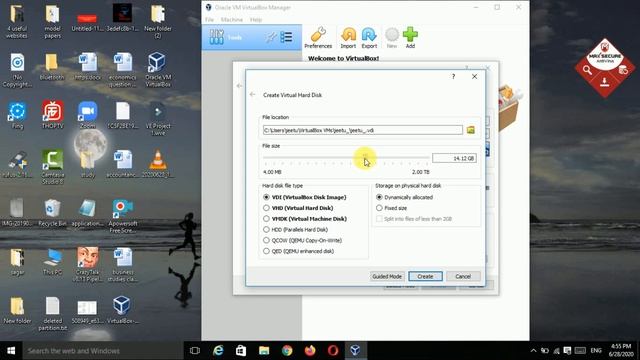Open Google Chrome from taskbar
The width and height of the screenshot is (640, 360).
click(287, 350)
